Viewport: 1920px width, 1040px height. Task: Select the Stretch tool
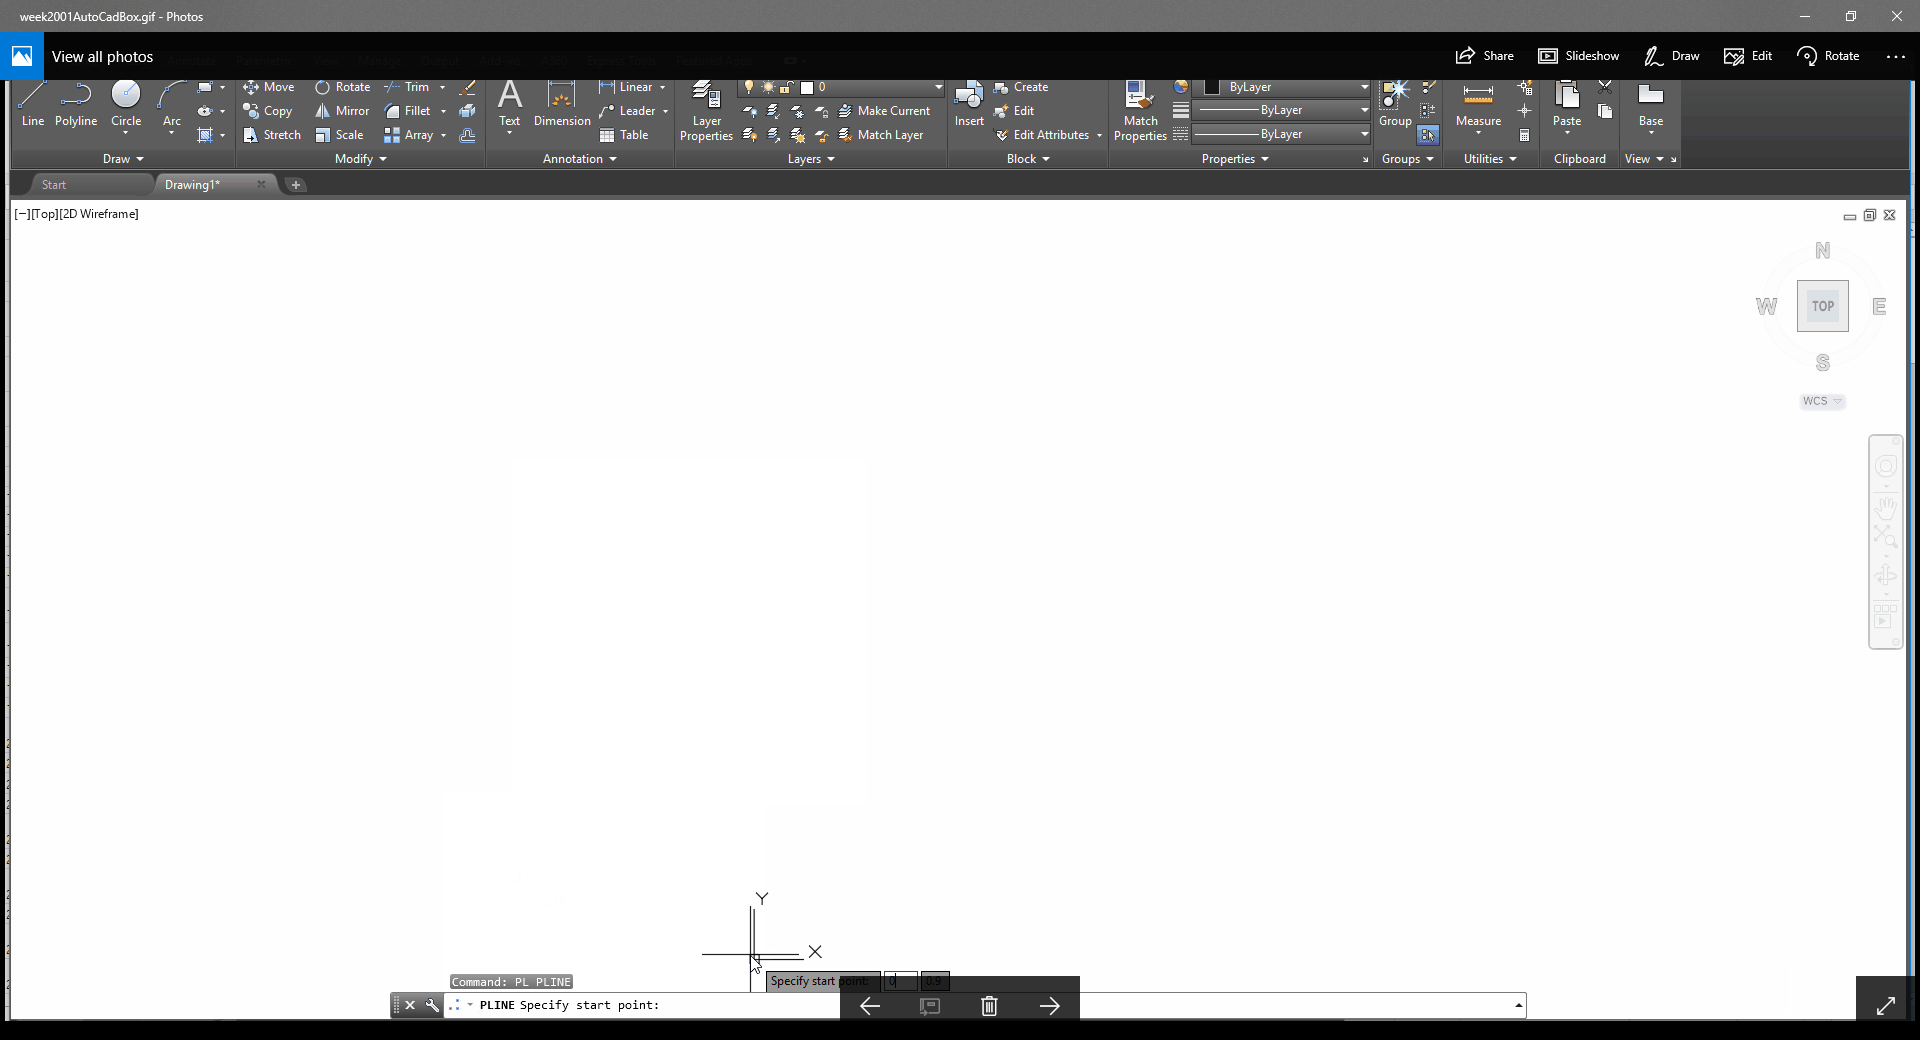coord(271,135)
